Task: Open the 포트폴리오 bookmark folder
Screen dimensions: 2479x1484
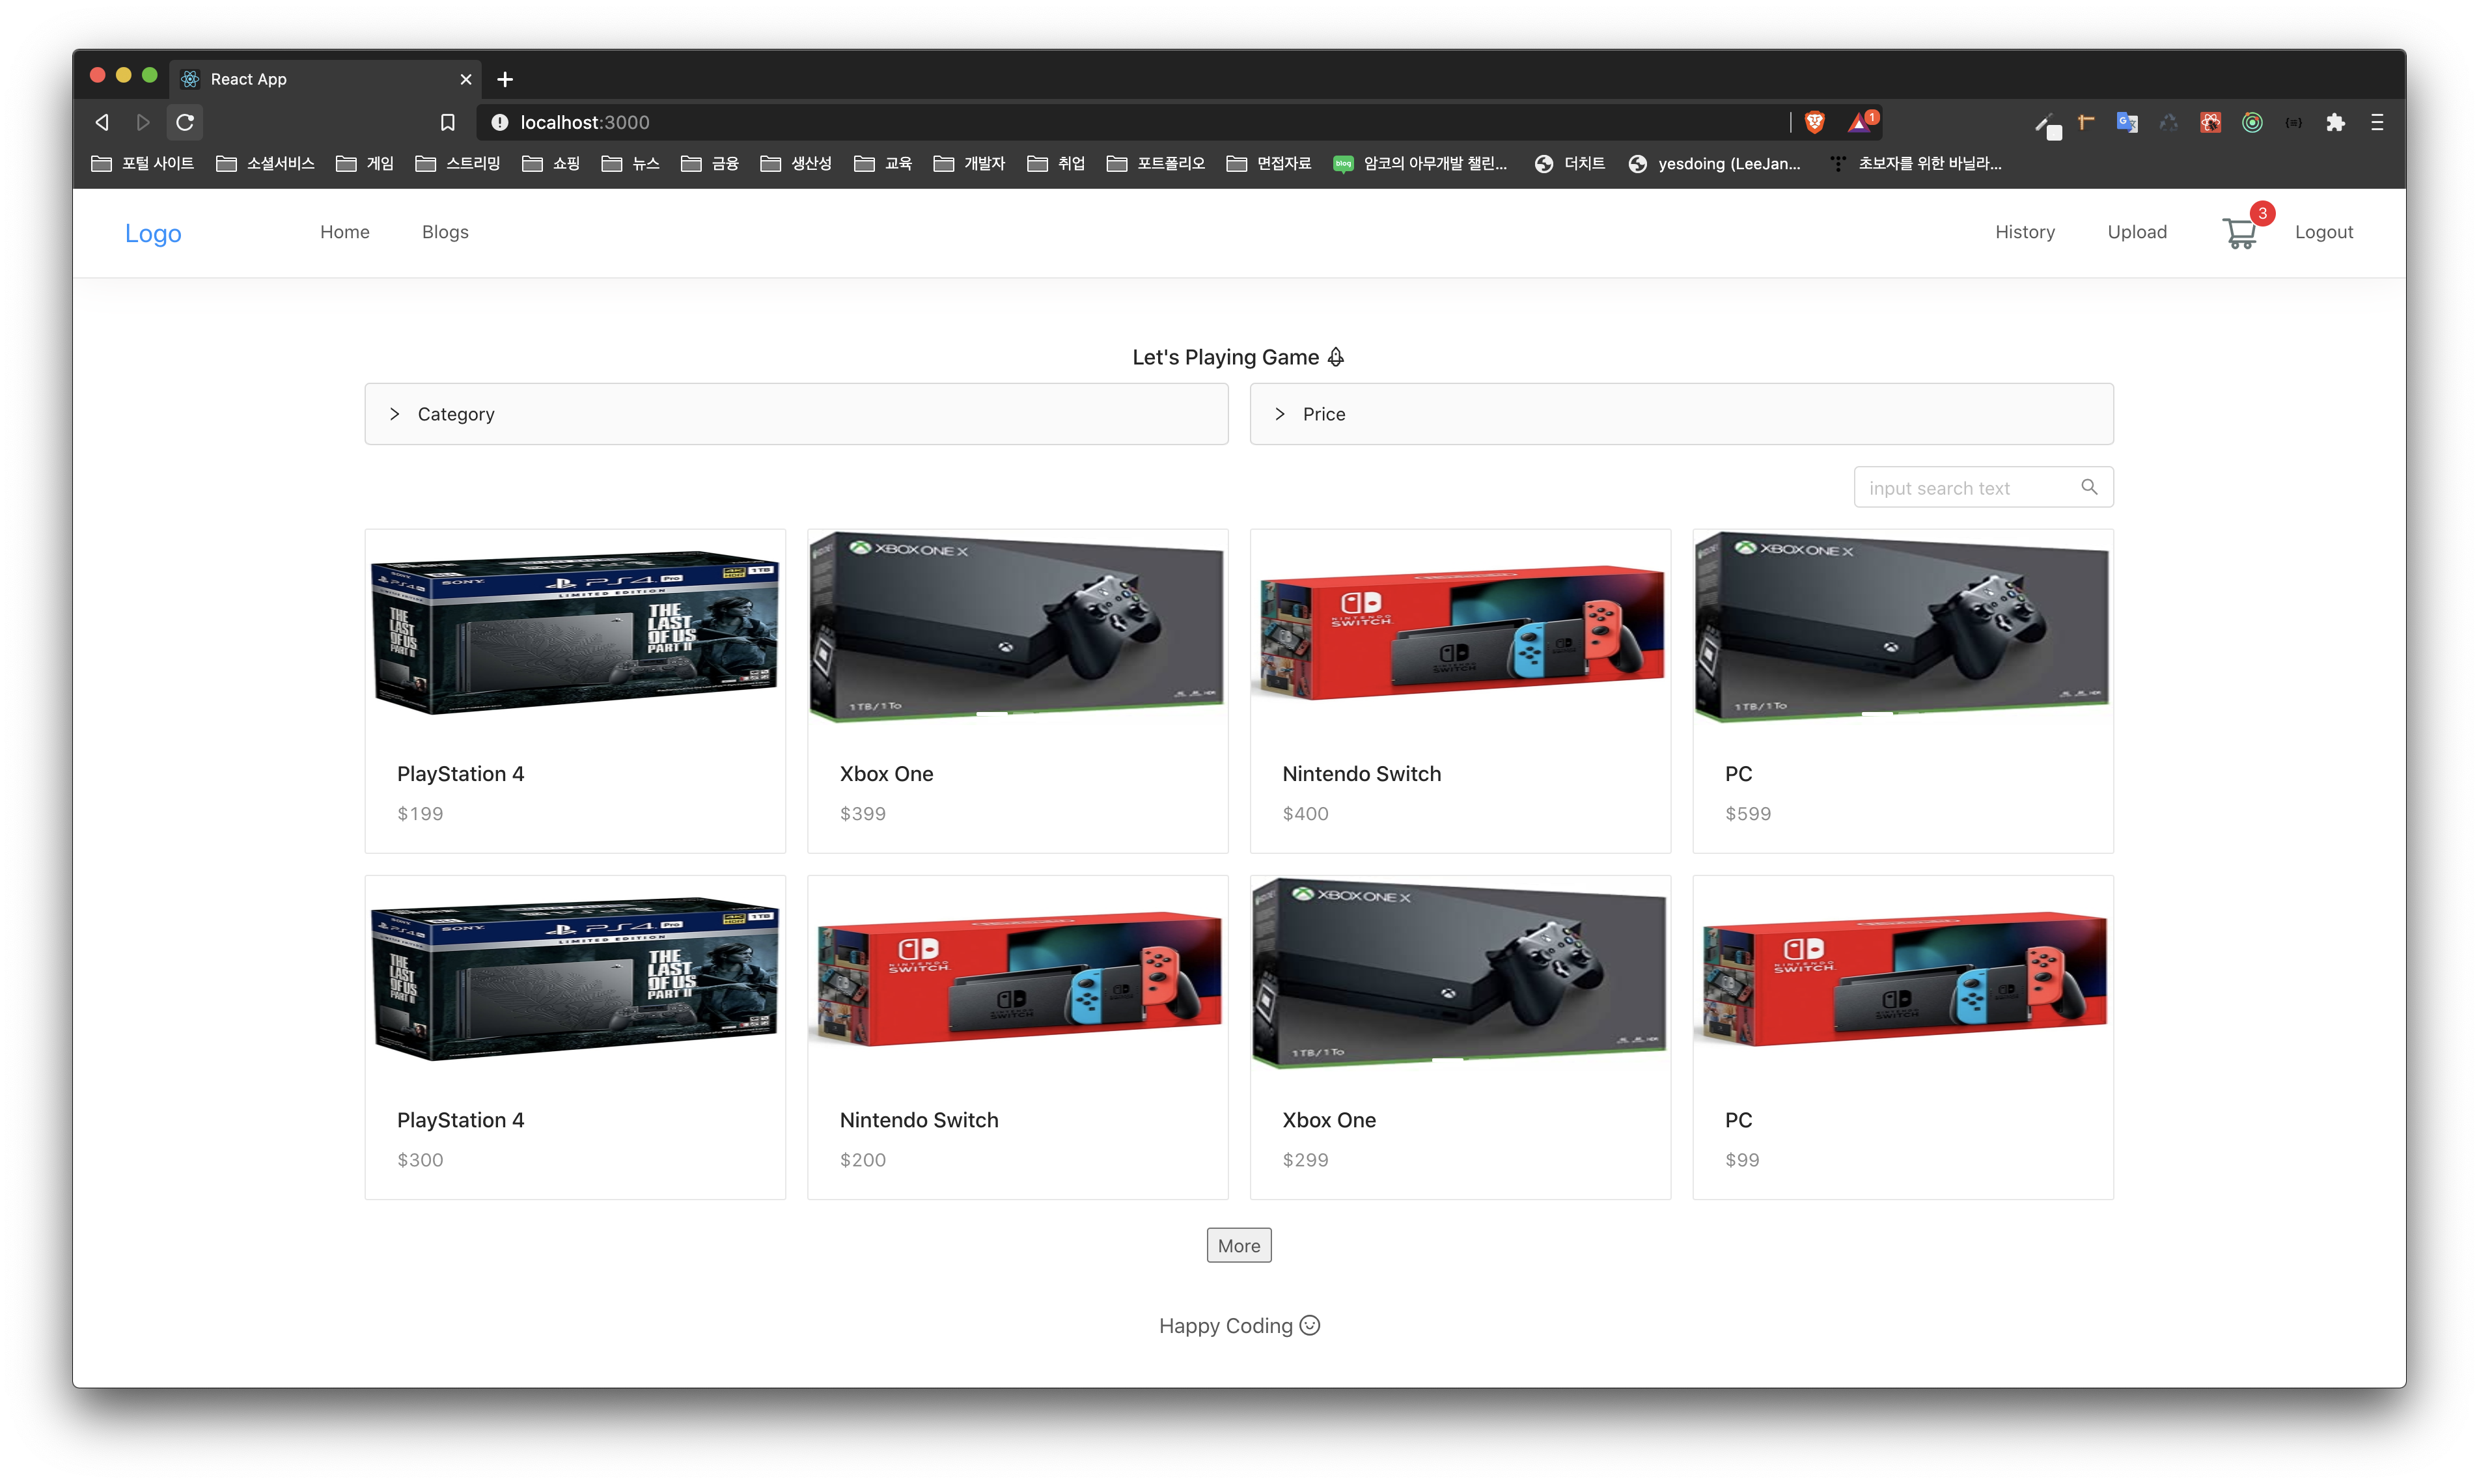Action: (1156, 163)
